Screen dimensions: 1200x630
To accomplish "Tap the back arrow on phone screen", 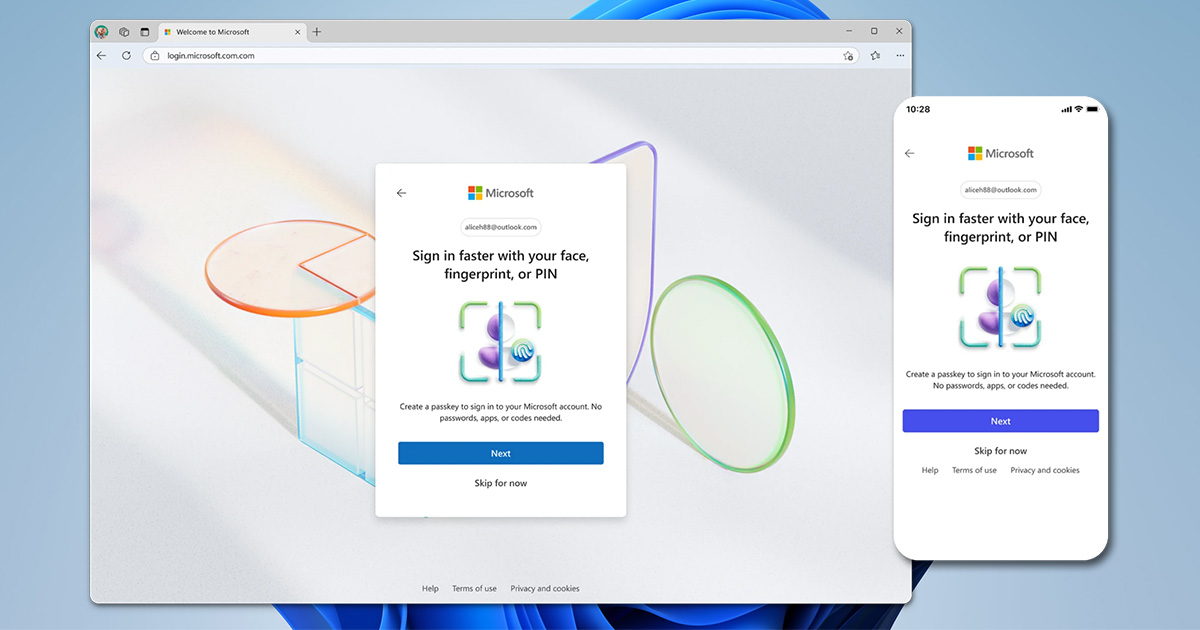I will tap(909, 153).
